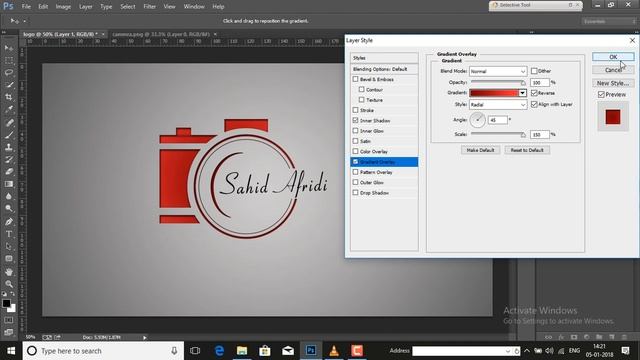The image size is (640, 360).
Task: Select the Blur tool
Action: [x=9, y=196]
